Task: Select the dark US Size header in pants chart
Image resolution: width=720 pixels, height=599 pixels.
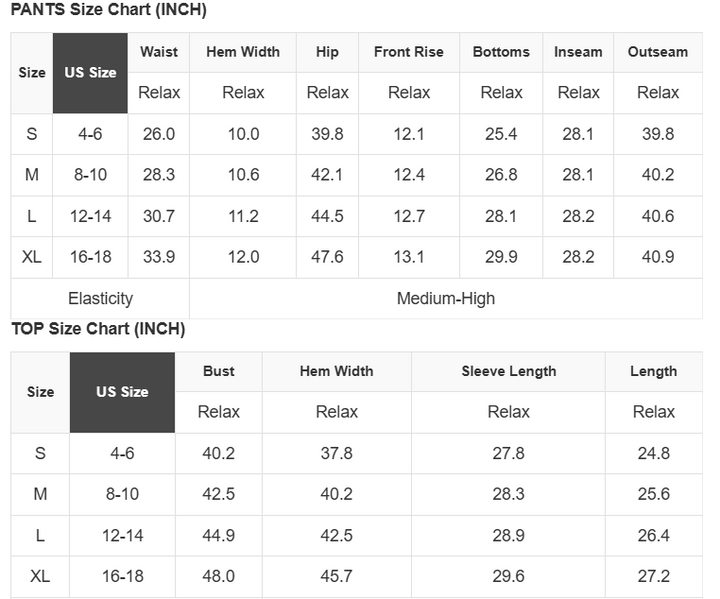Action: (x=90, y=72)
